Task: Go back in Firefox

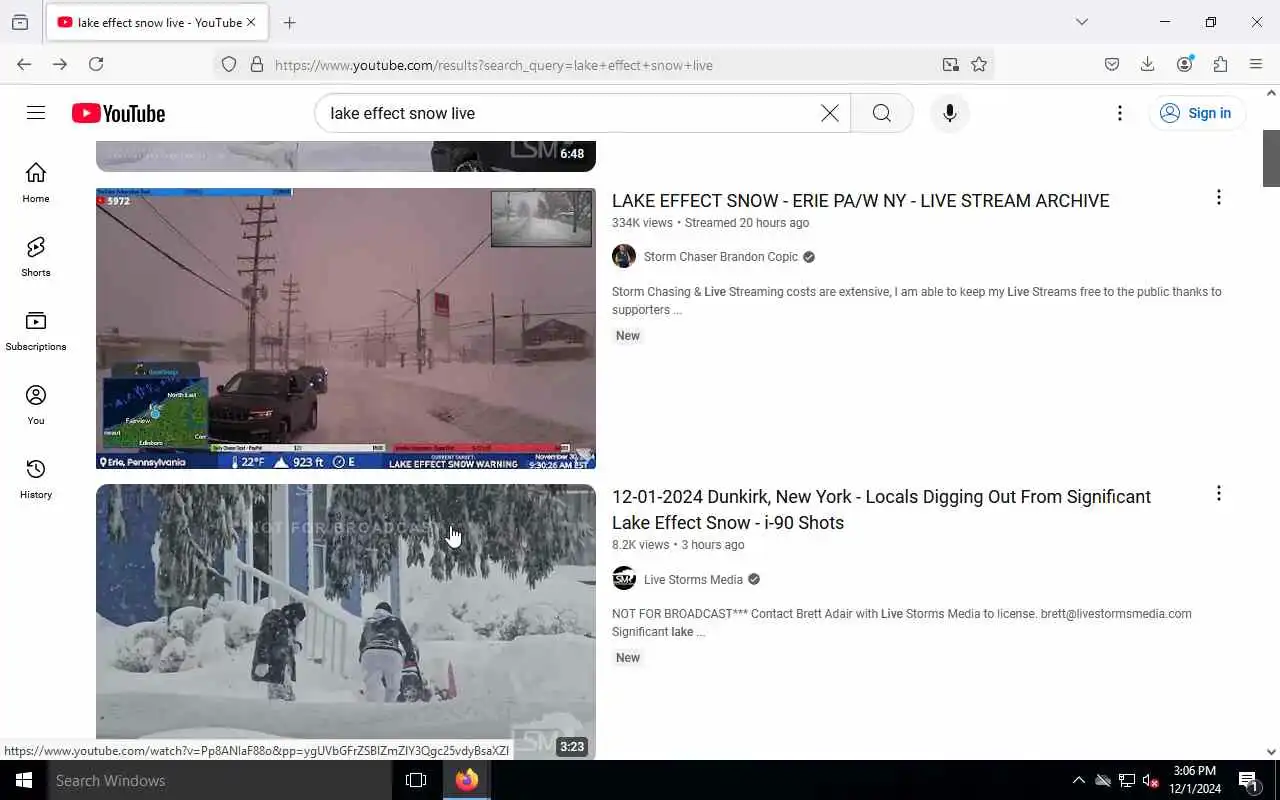Action: click(24, 64)
